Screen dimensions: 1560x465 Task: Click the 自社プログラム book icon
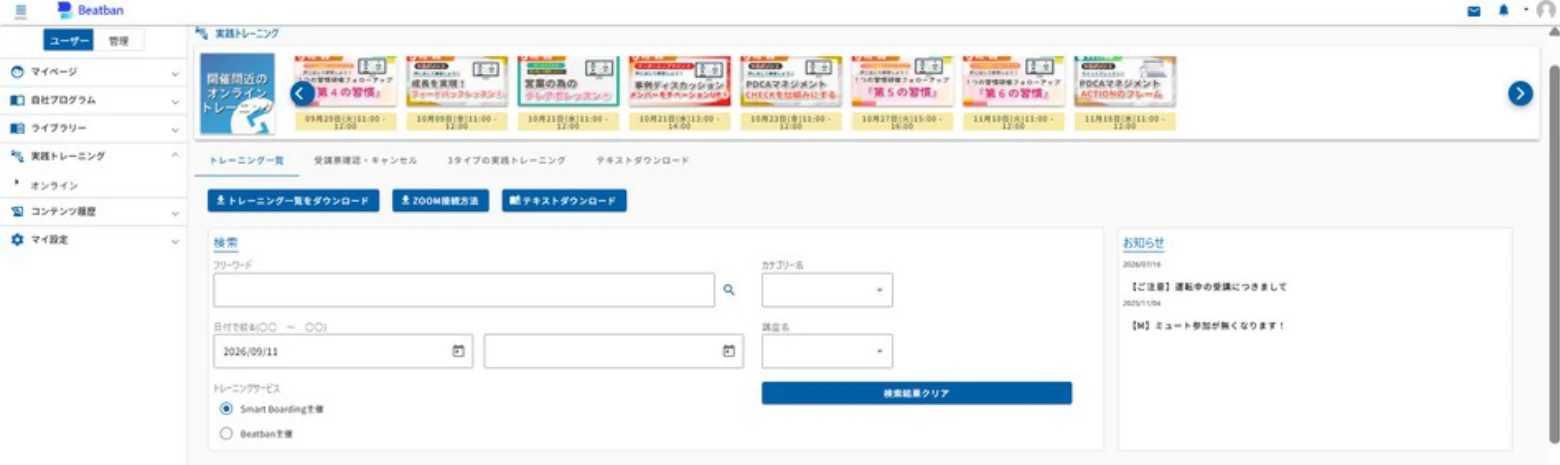[17, 101]
